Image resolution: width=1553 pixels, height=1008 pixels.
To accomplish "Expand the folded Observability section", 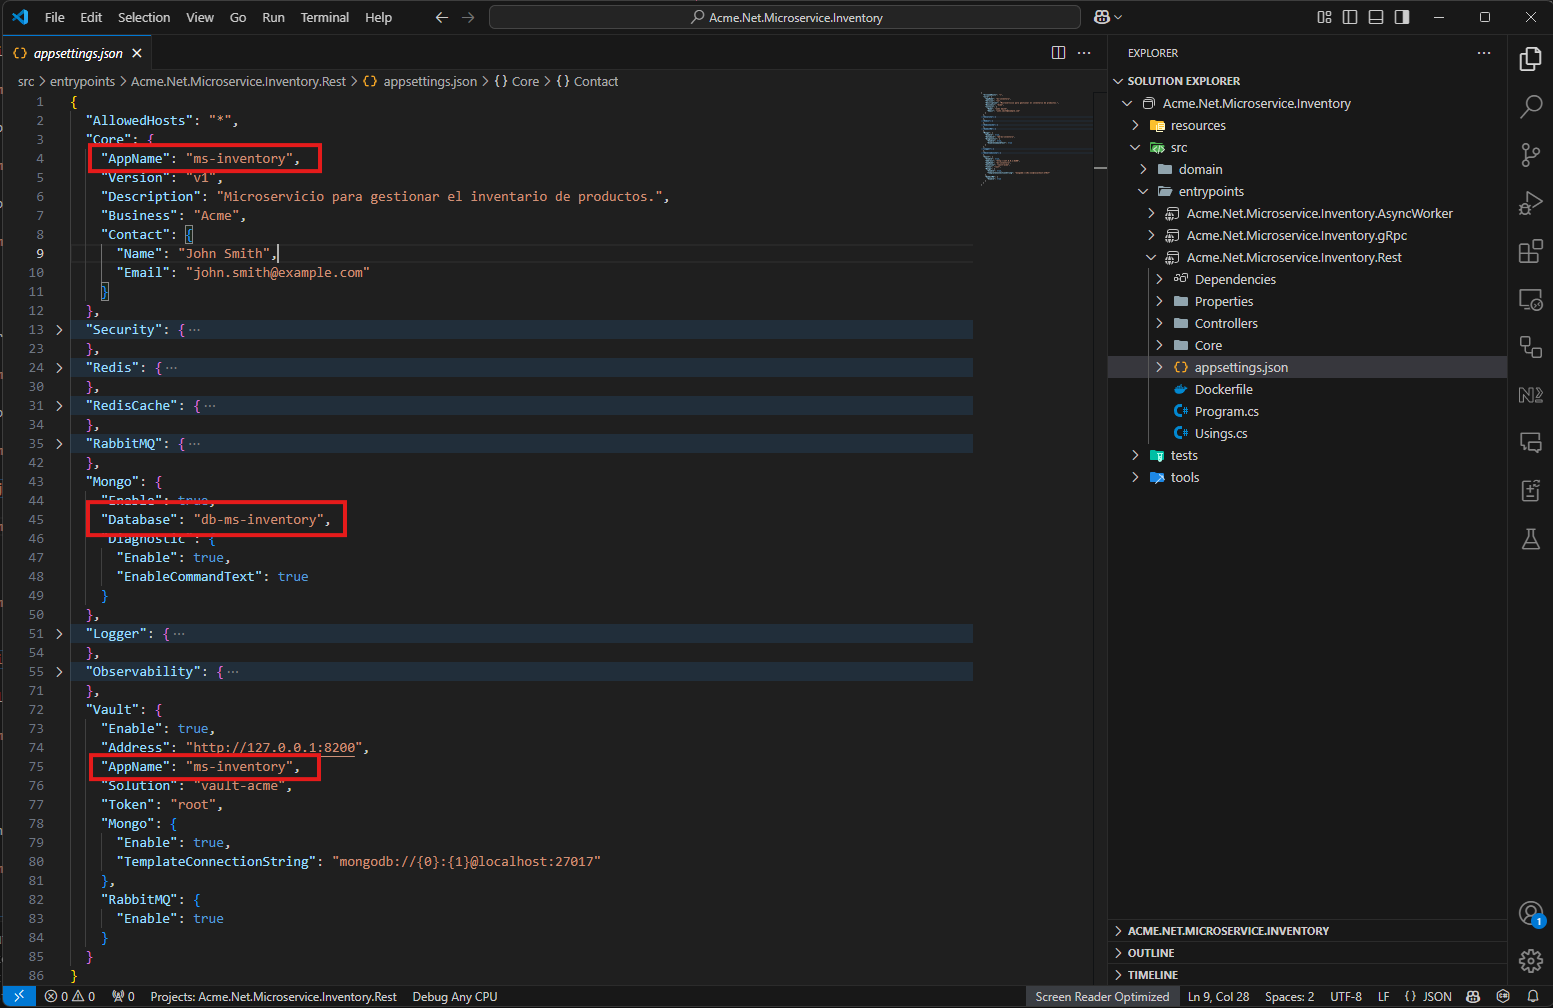I will click(59, 671).
